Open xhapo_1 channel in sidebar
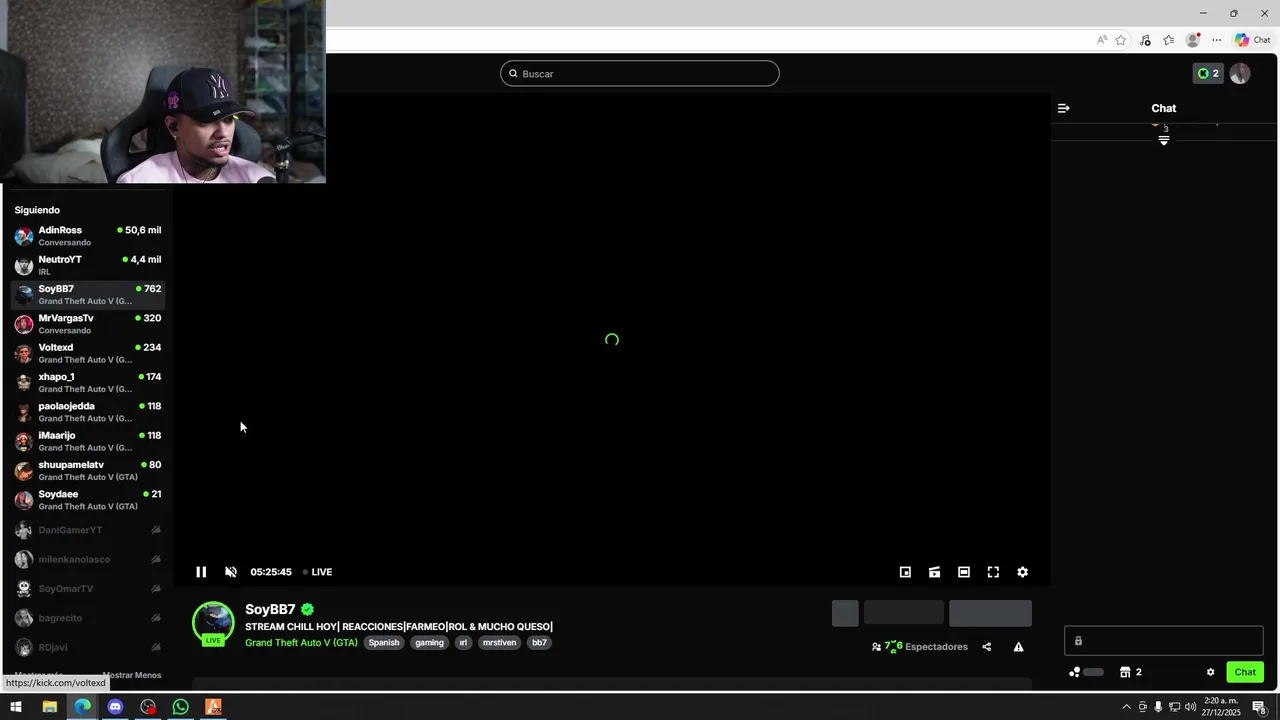The height and width of the screenshot is (720, 1280). (x=88, y=382)
